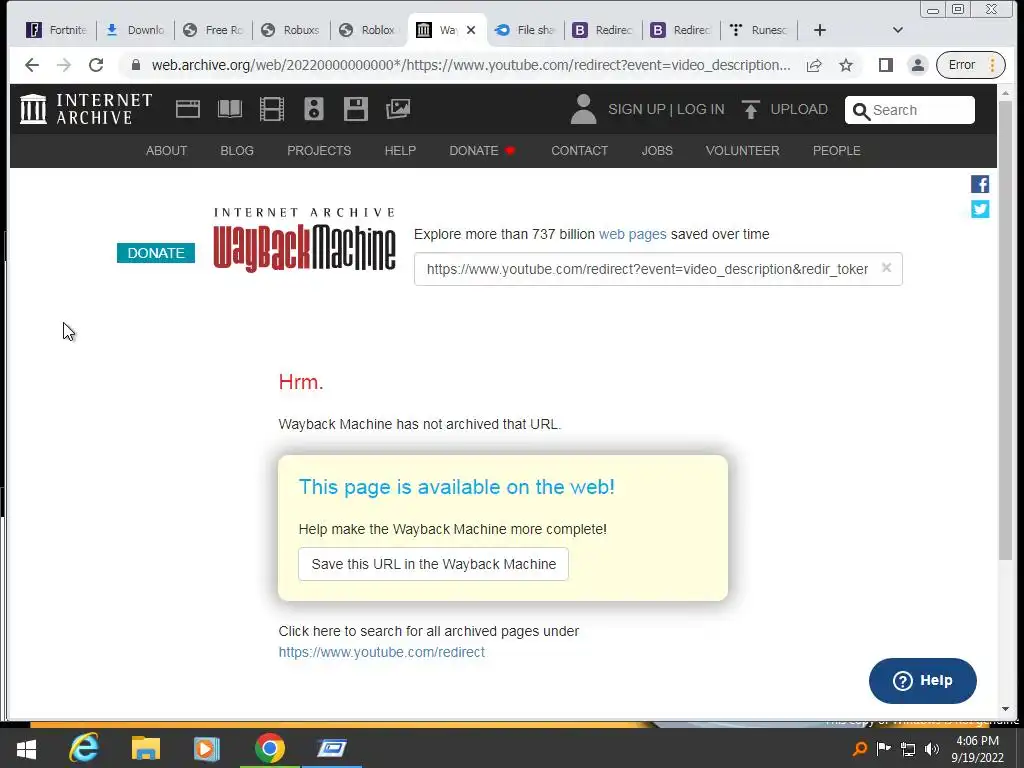
Task: Bookmark this page with star icon
Action: click(x=846, y=65)
